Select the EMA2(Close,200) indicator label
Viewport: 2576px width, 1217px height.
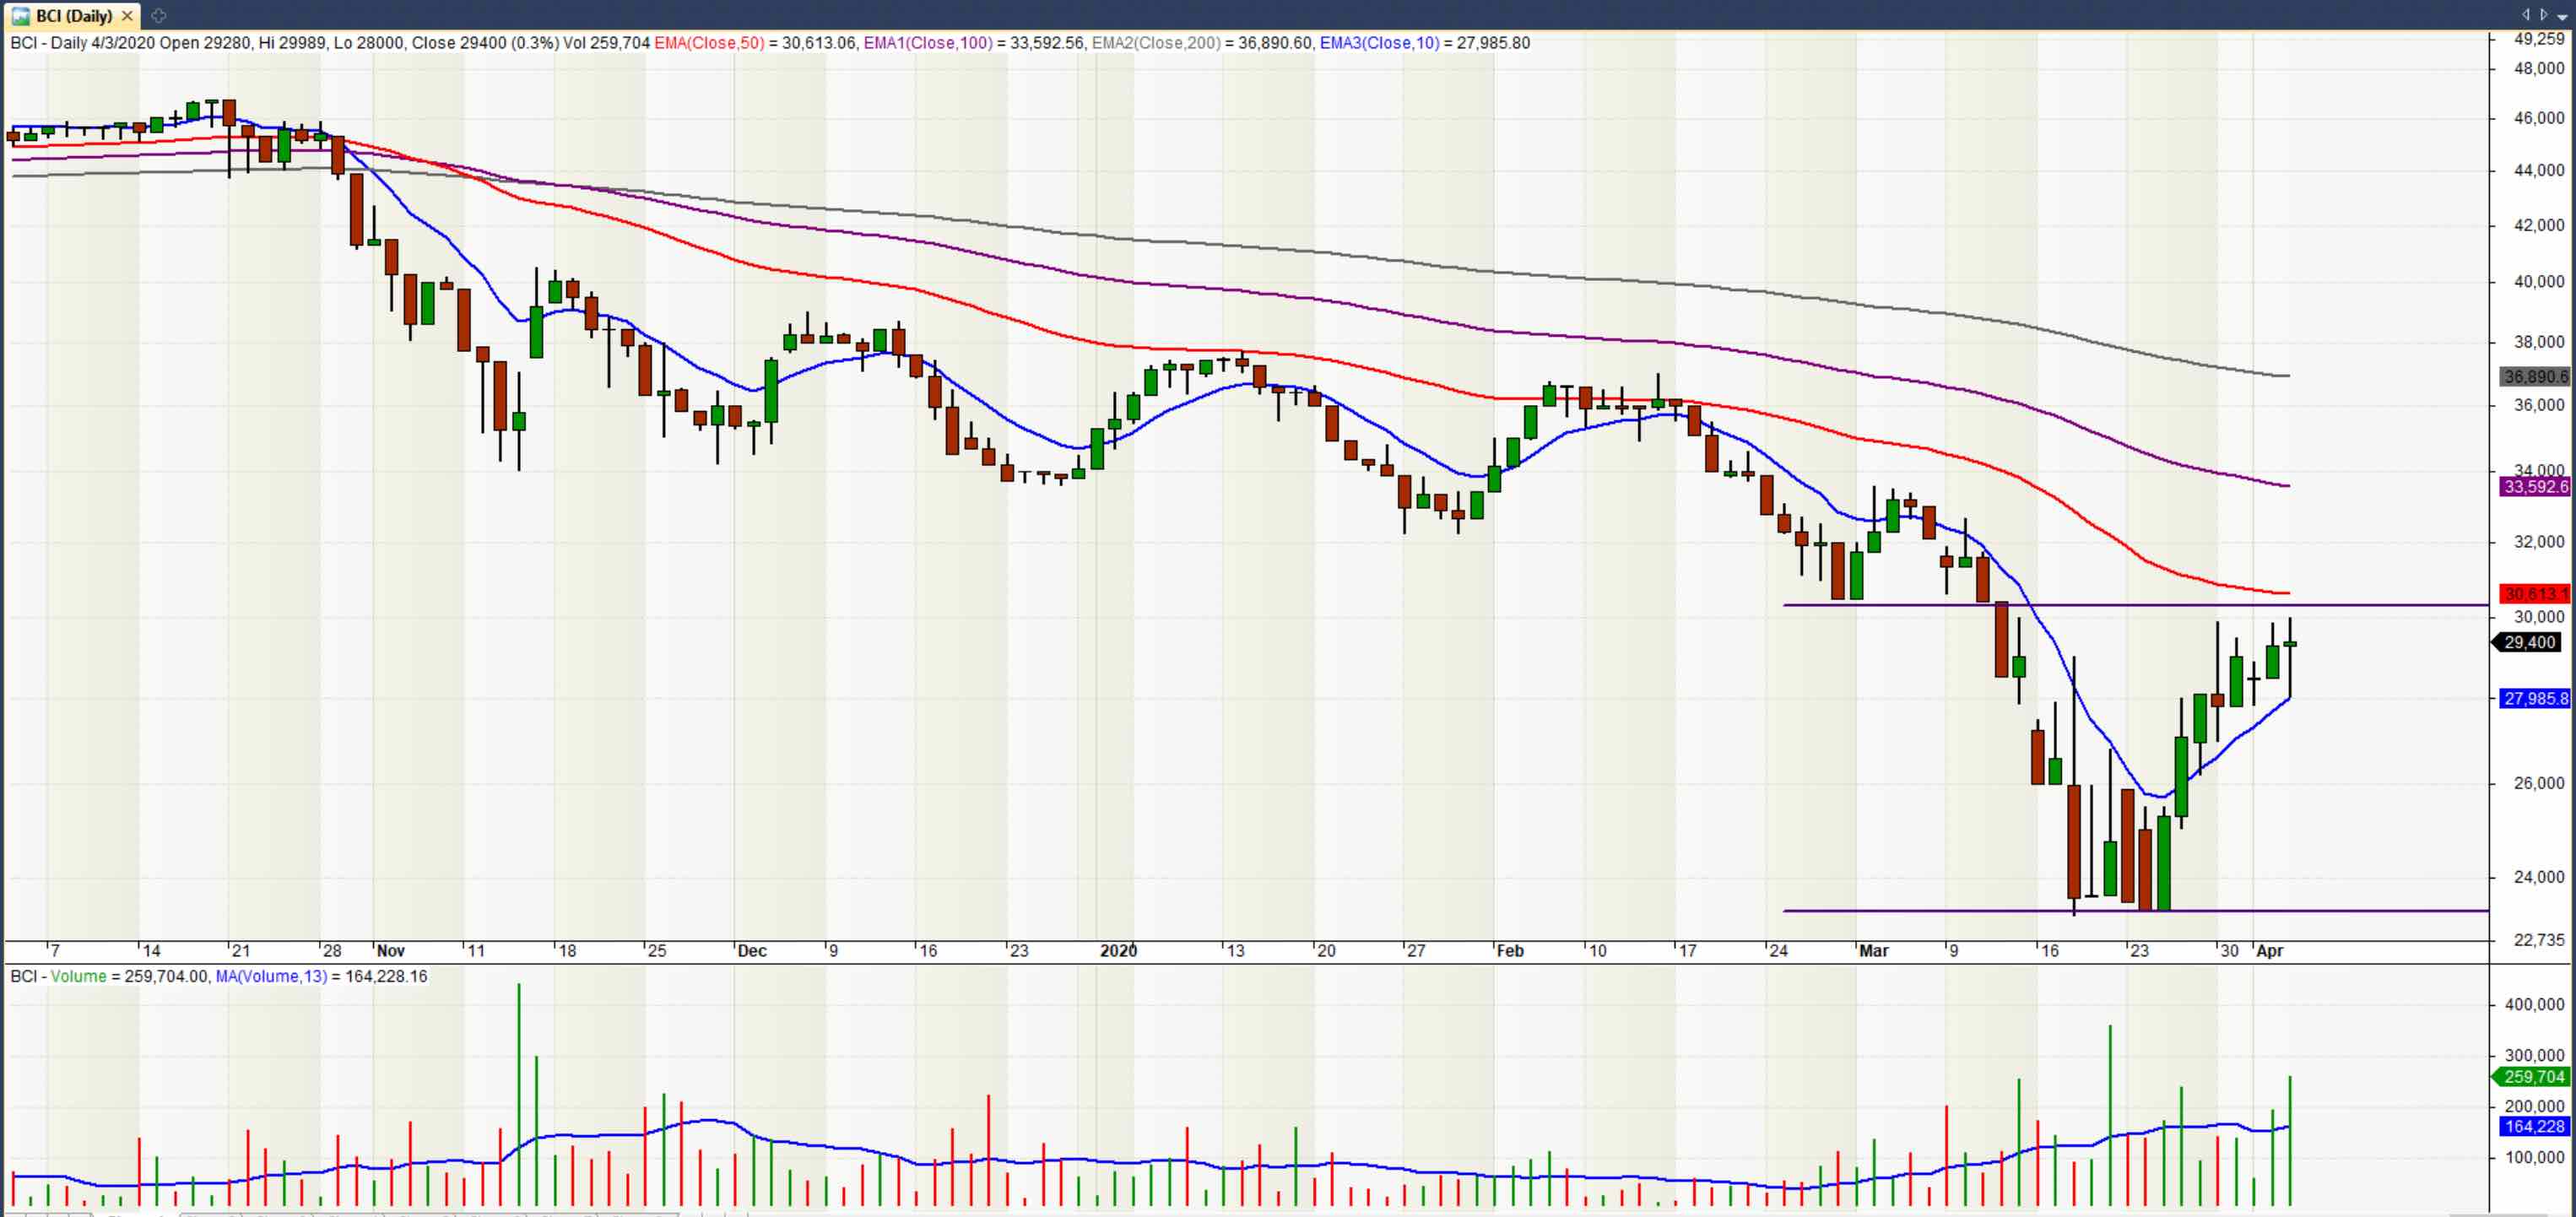pyautogui.click(x=1155, y=43)
